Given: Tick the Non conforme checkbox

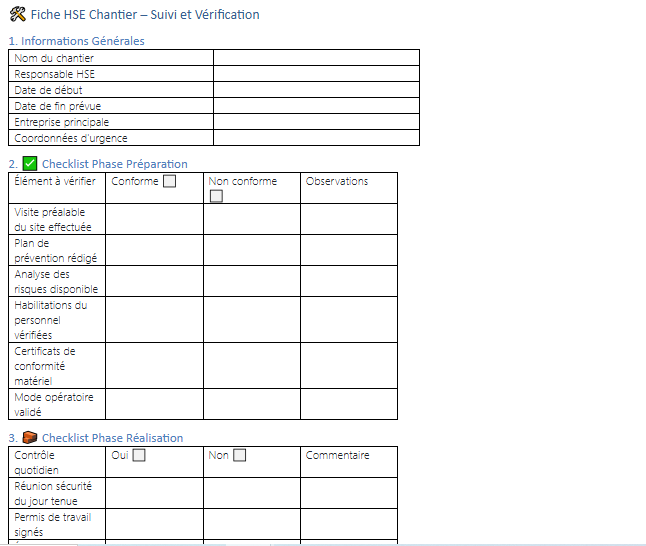Looking at the screenshot, I should click(x=216, y=196).
